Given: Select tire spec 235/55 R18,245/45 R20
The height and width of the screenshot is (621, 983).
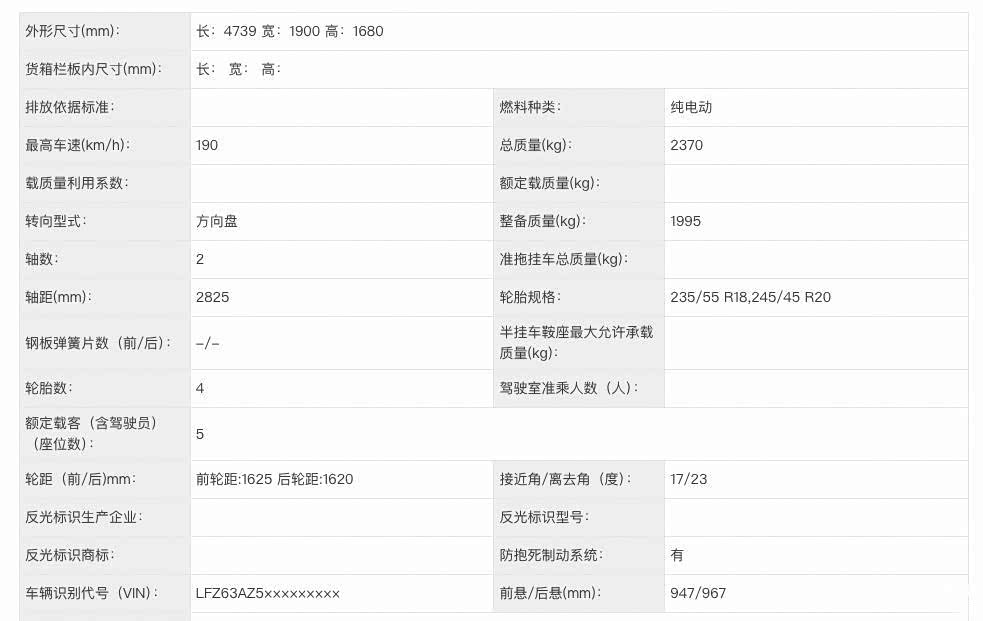Looking at the screenshot, I should 750,297.
